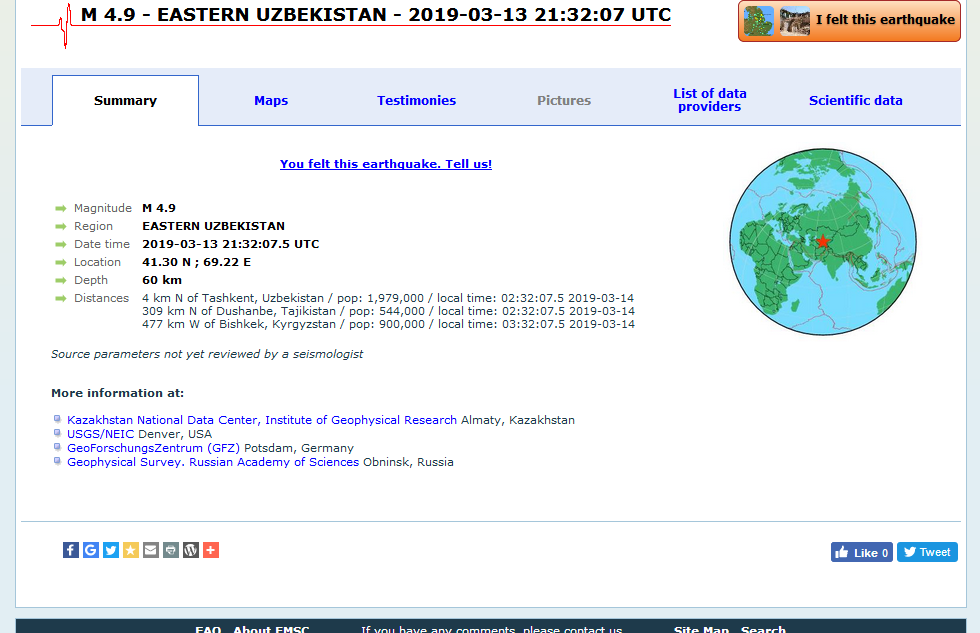The image size is (980, 633).
Task: Select the List of data providers tab
Action: click(x=710, y=100)
